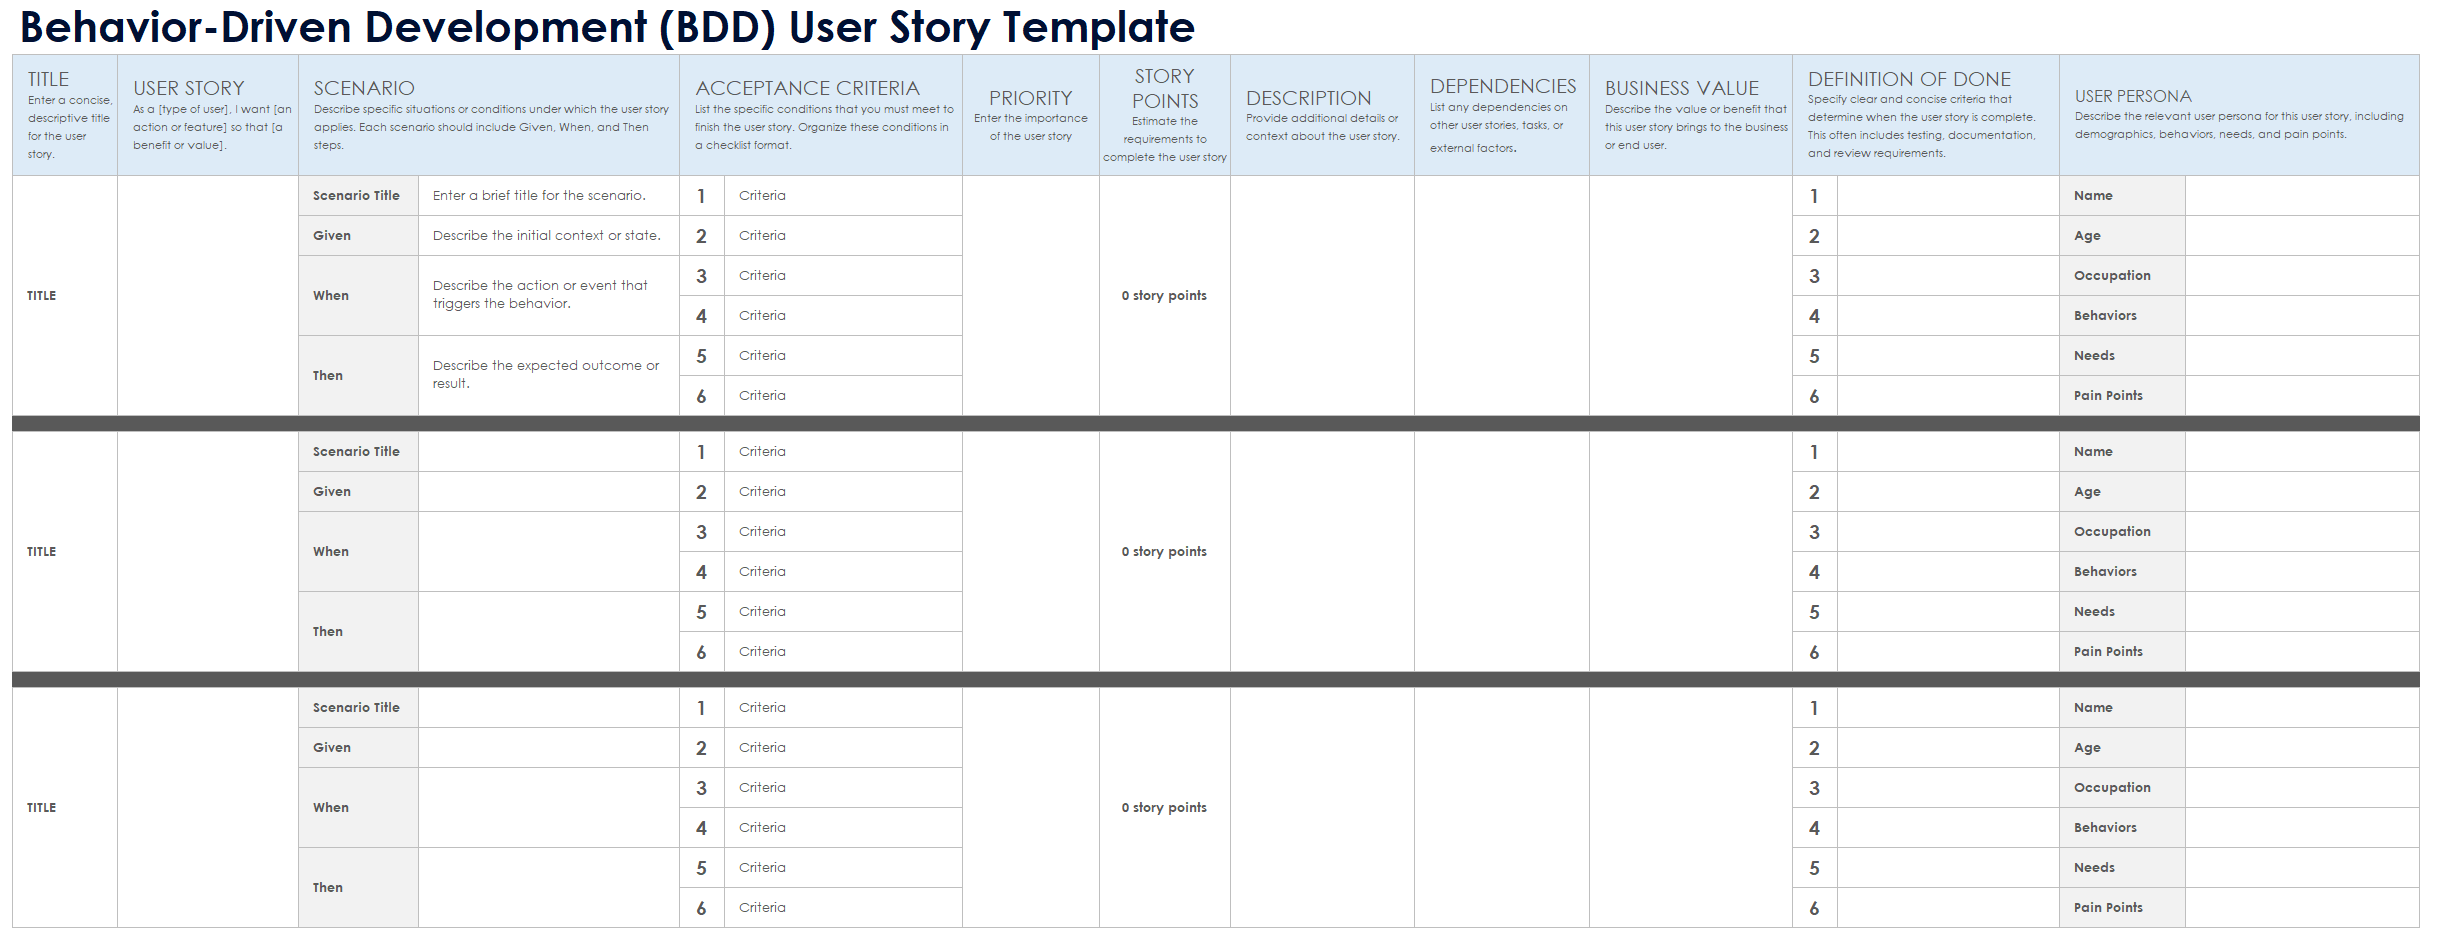The image size is (2437, 938).
Task: Select the DEPENDENCIES column header
Action: point(1501,115)
